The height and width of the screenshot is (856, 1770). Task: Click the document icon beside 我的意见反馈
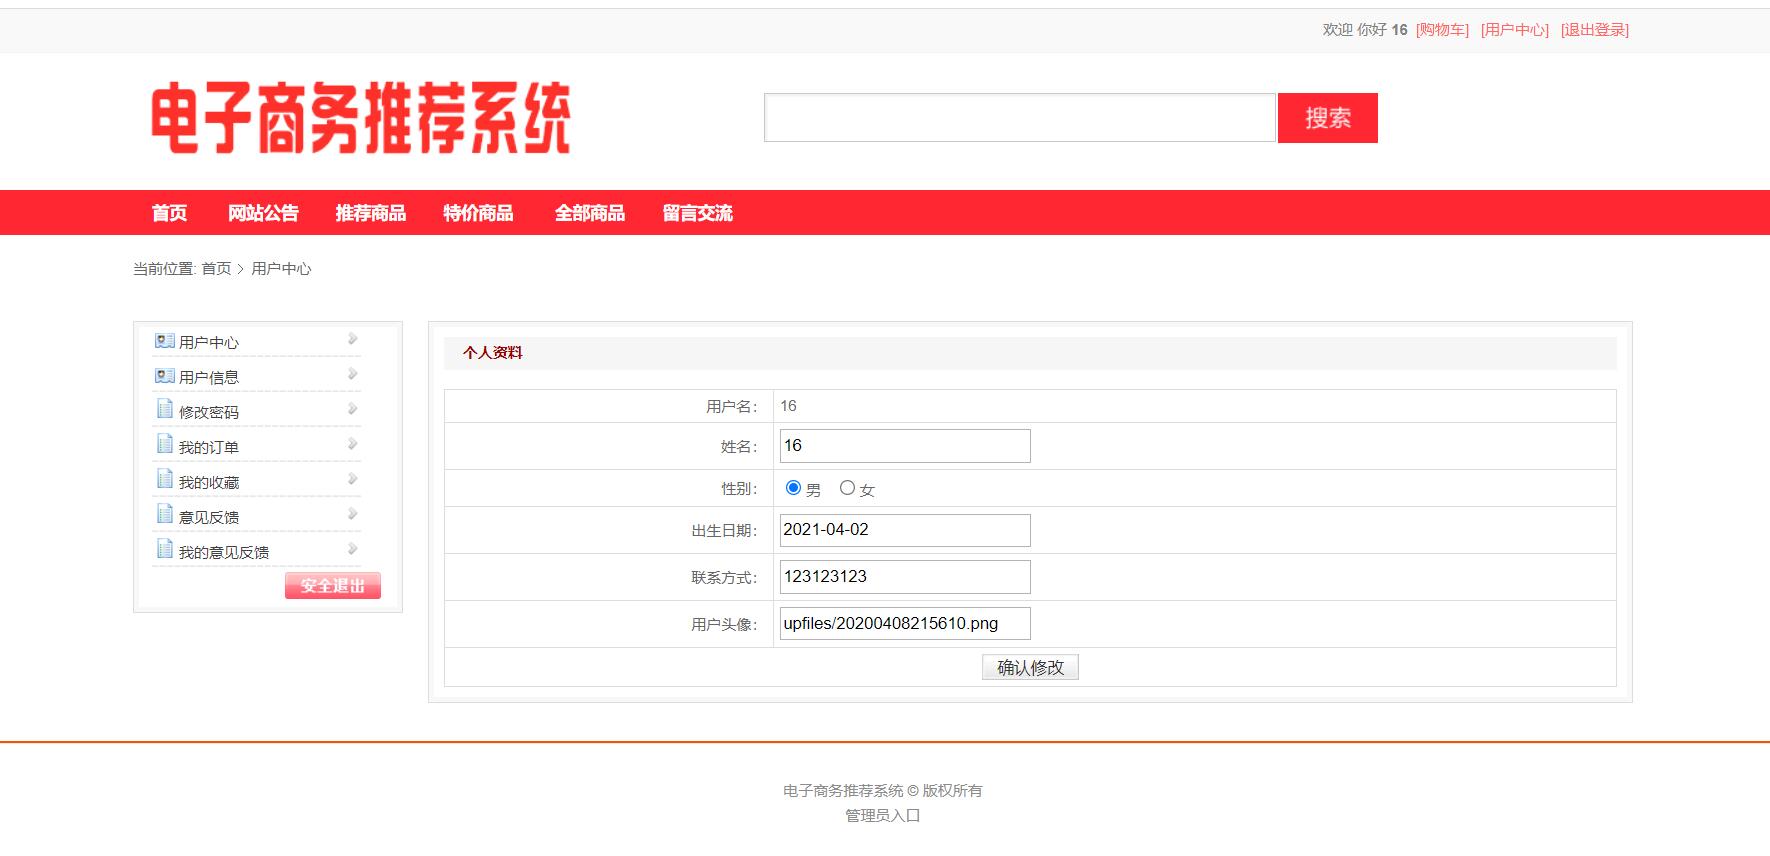[x=165, y=549]
